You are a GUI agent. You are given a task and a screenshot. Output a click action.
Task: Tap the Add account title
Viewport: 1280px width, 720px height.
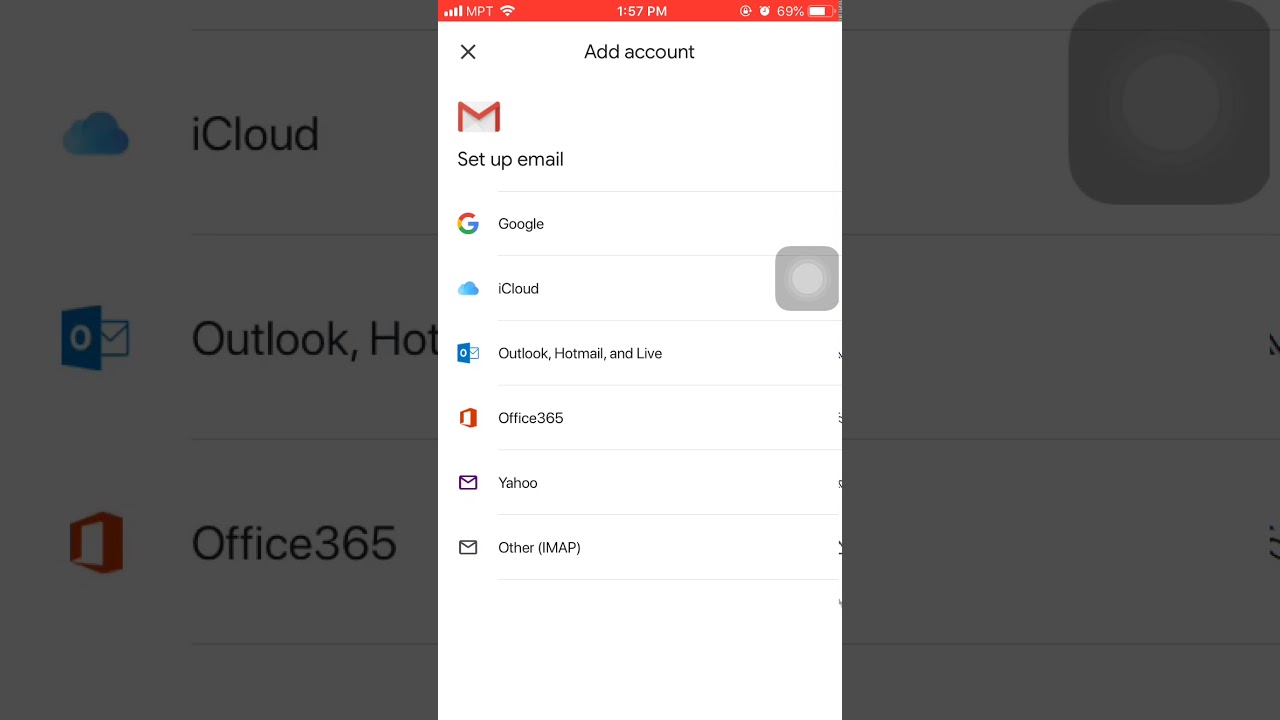[639, 52]
